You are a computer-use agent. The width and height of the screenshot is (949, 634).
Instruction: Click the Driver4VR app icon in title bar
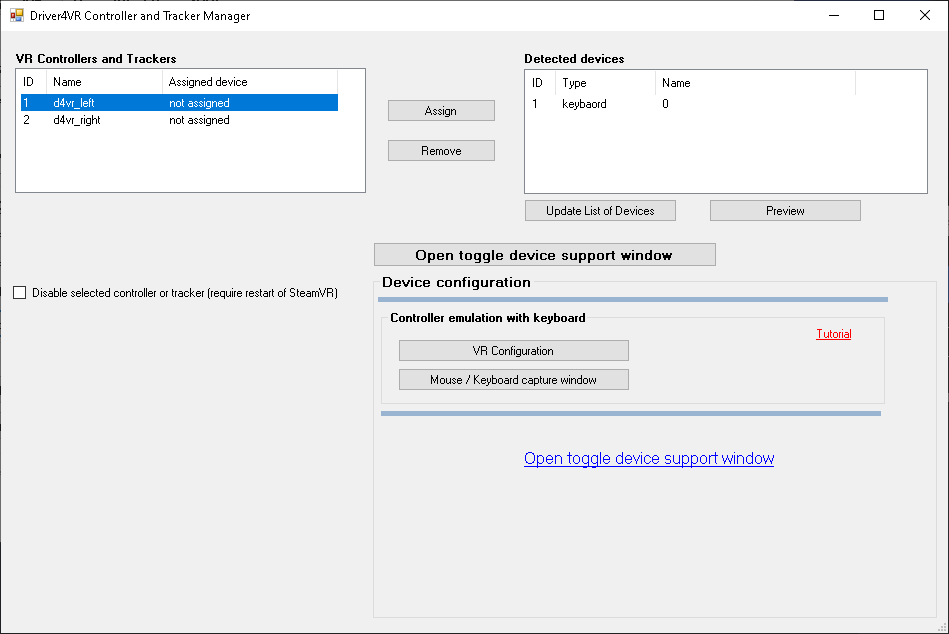tap(16, 16)
